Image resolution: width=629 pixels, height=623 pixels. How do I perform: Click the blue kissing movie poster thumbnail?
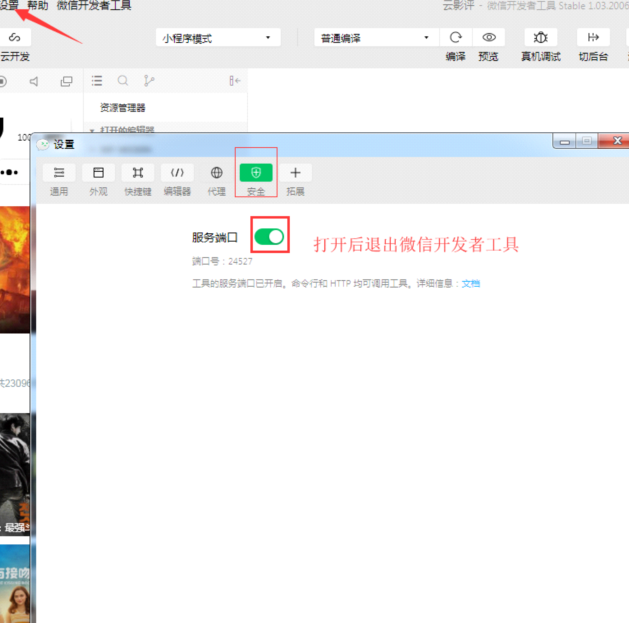15,584
